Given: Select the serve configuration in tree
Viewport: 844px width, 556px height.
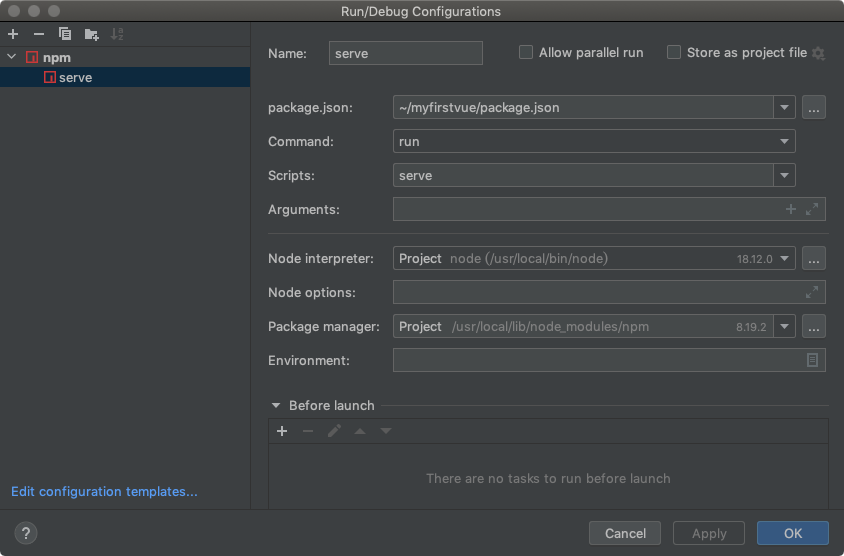Looking at the screenshot, I should coord(75,77).
